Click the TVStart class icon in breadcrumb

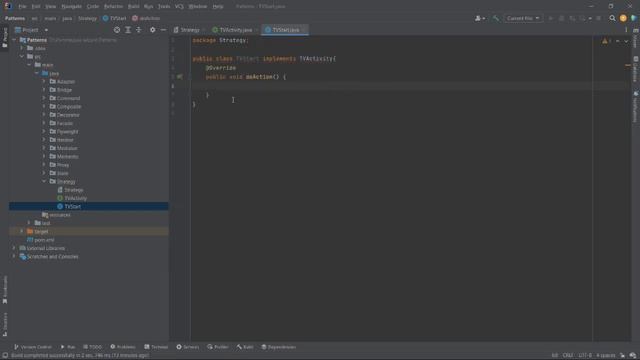(106, 18)
